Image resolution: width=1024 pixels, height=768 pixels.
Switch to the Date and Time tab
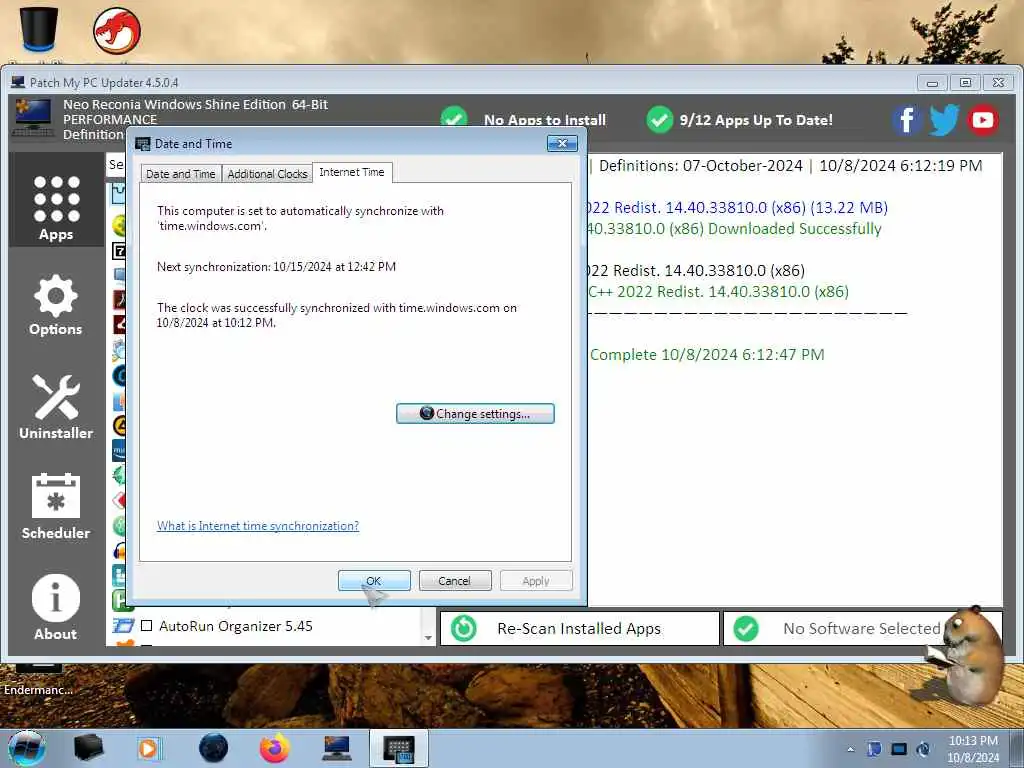pyautogui.click(x=181, y=174)
